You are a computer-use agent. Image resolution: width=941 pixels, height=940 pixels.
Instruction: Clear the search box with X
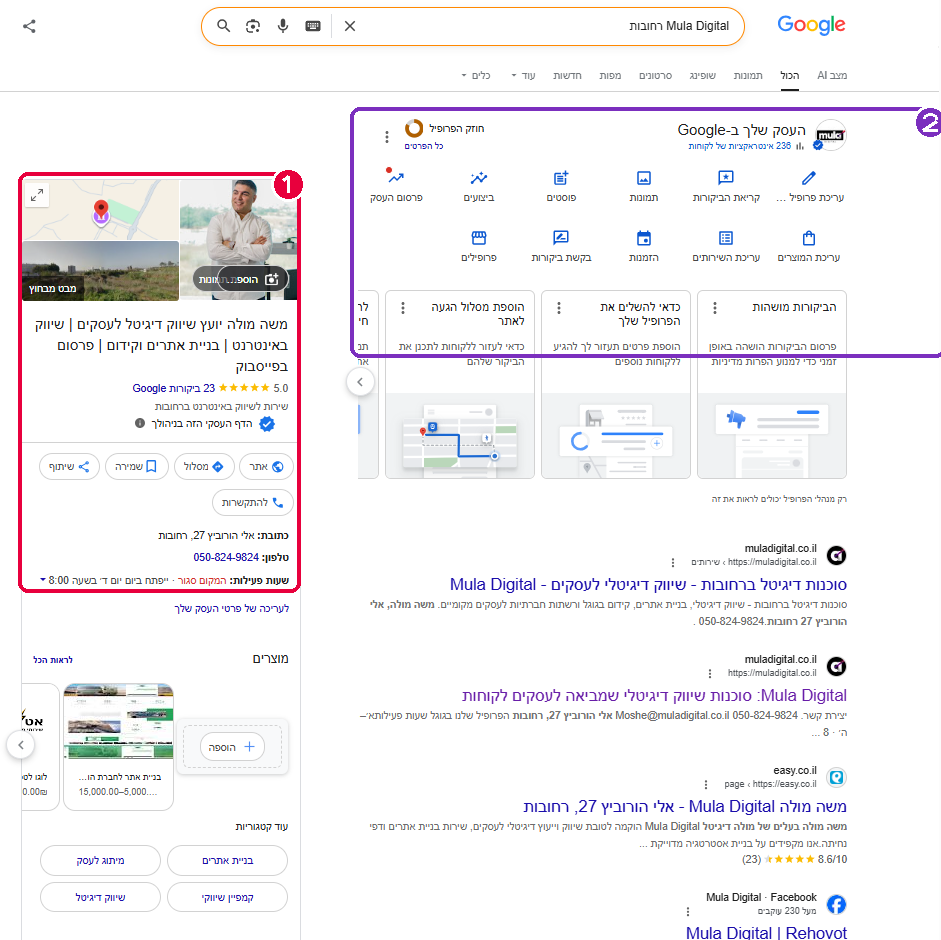click(x=350, y=26)
